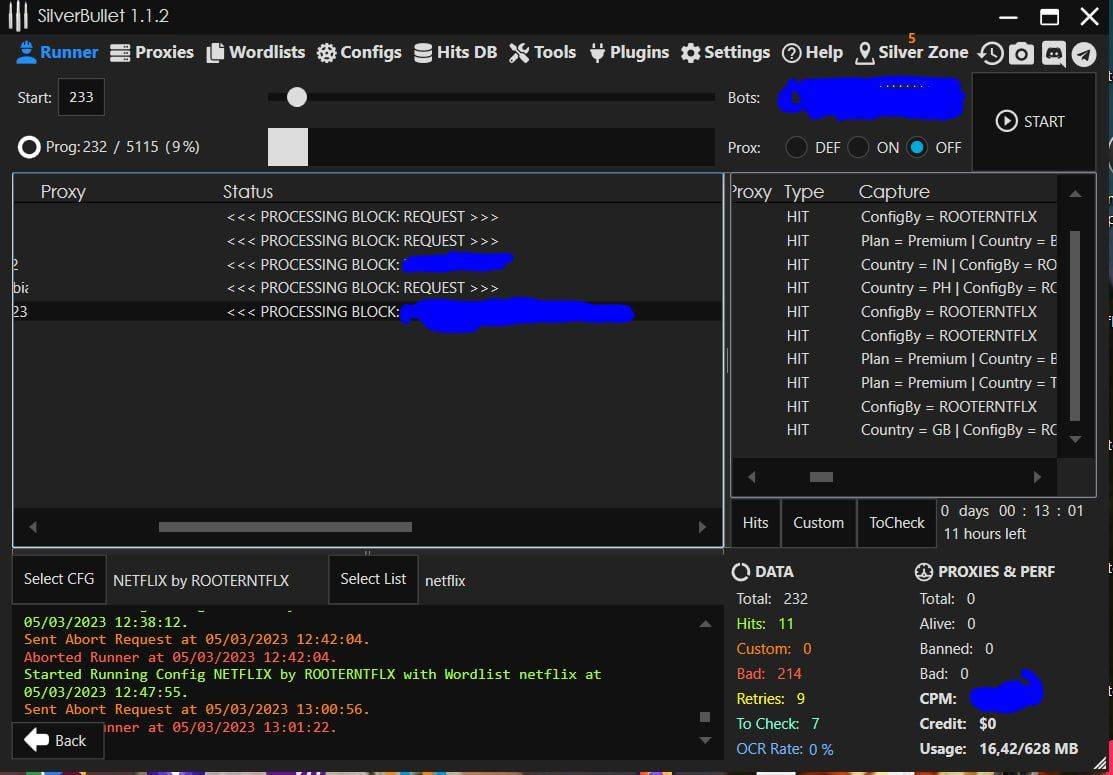Select the DEF proxy radio button
Image resolution: width=1113 pixels, height=775 pixels.
pyautogui.click(x=796, y=147)
